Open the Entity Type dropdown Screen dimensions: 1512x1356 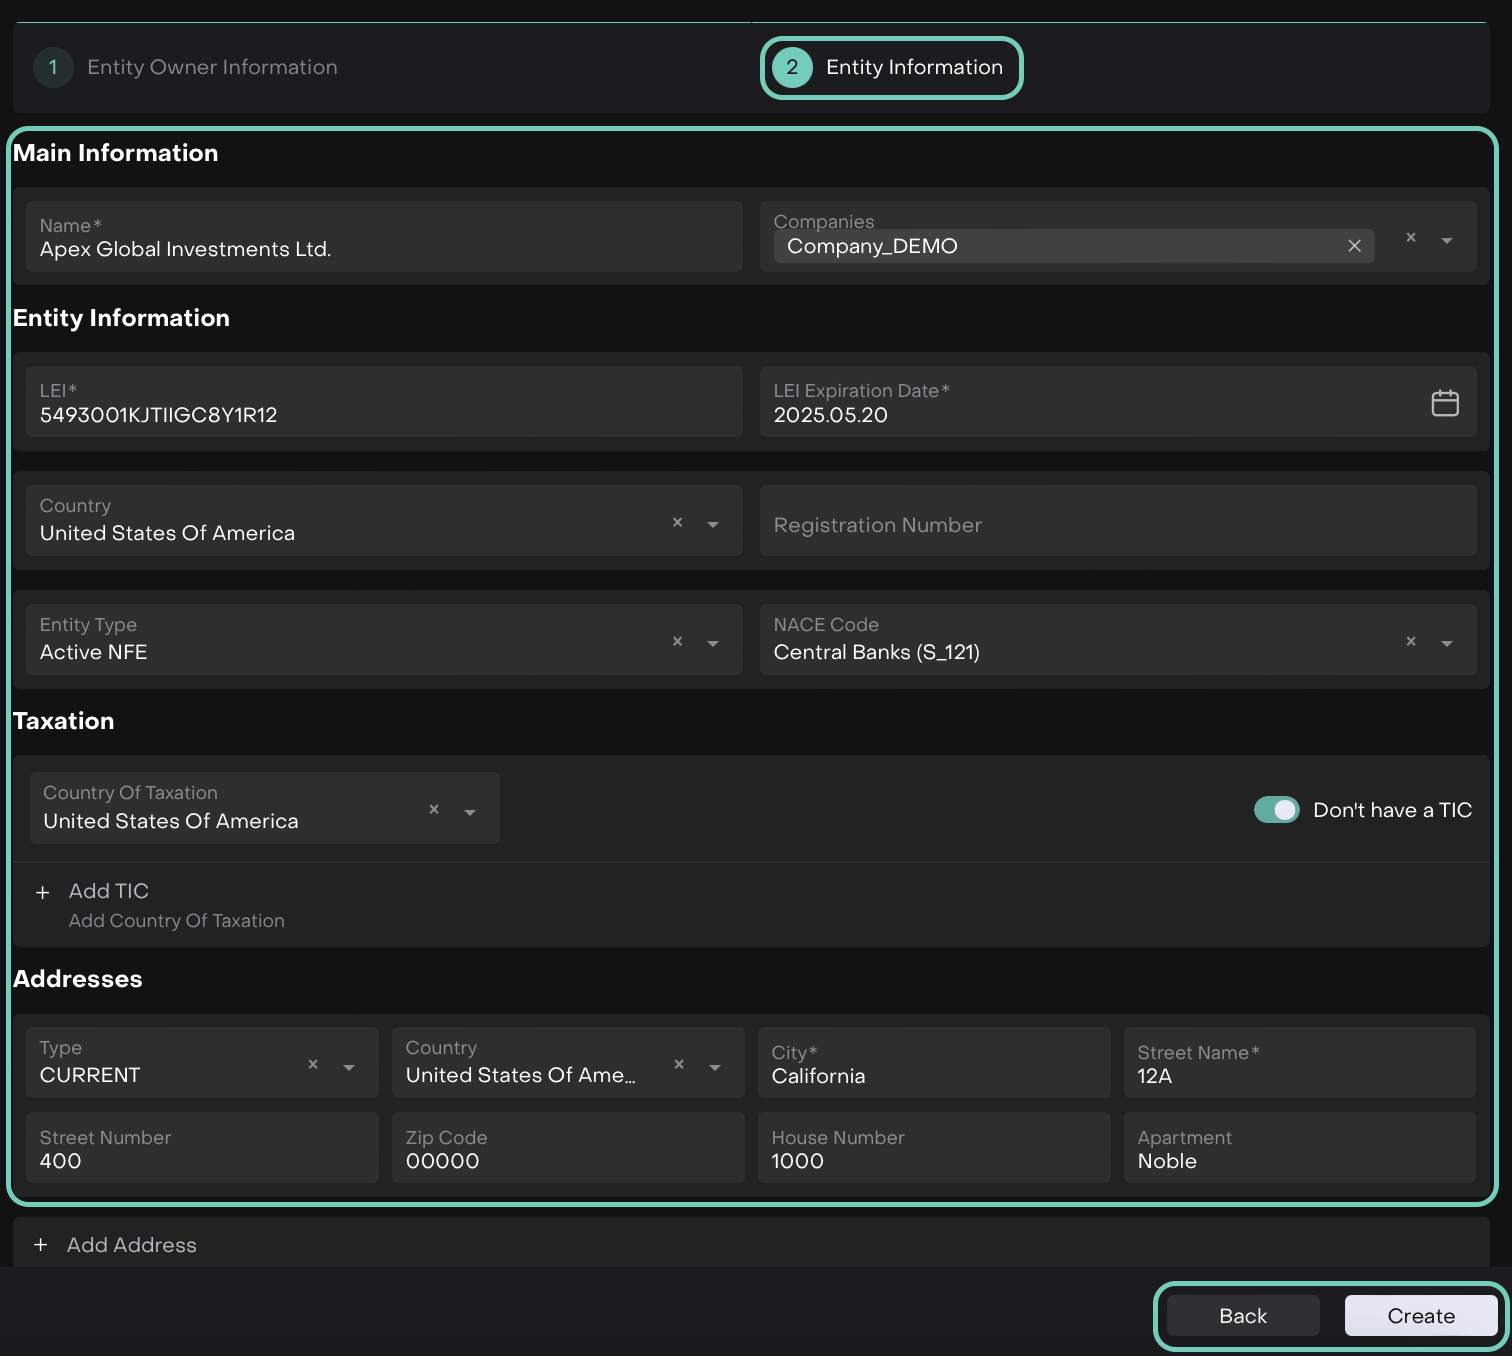(x=713, y=643)
